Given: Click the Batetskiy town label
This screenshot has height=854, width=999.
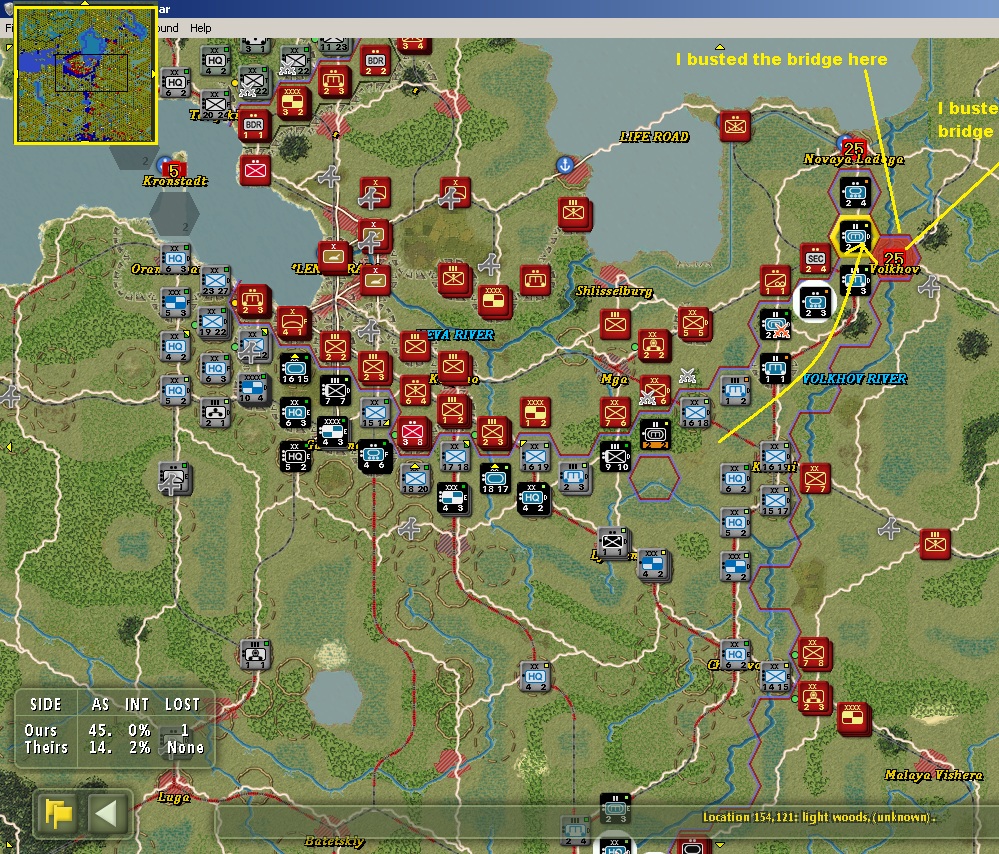Looking at the screenshot, I should coord(334,841).
